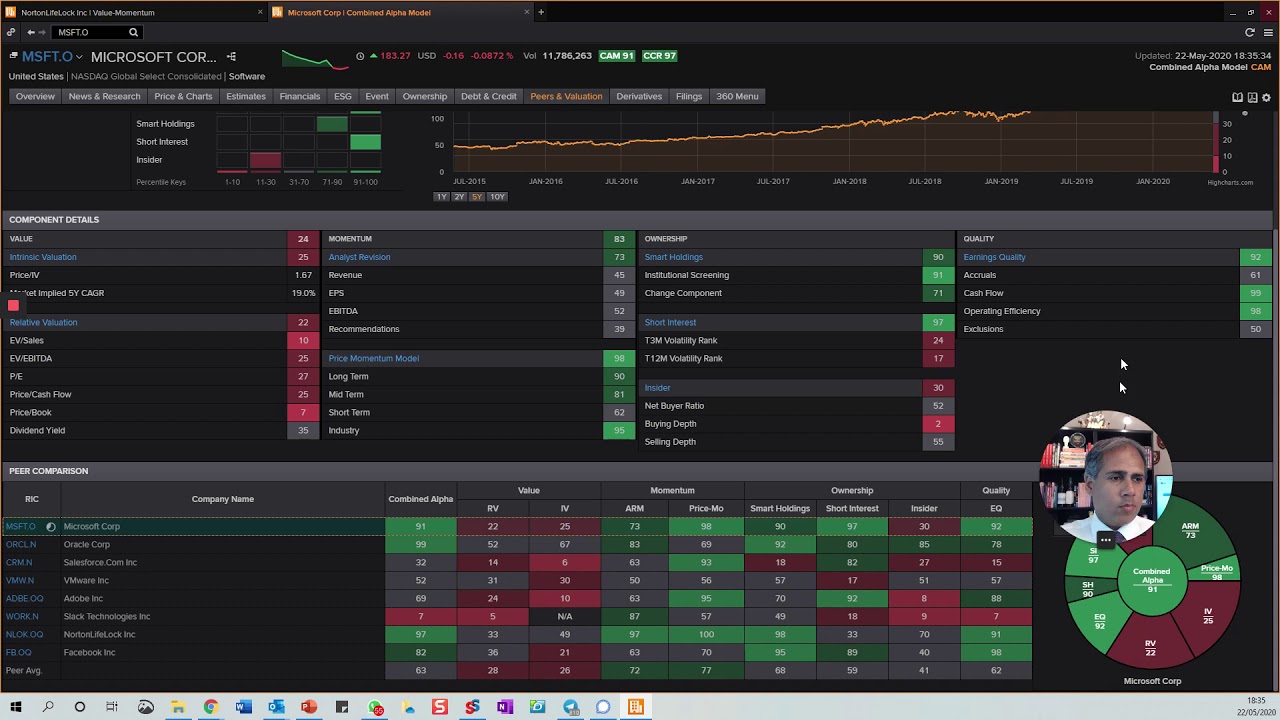Click the Windows taskbar search icon
The height and width of the screenshot is (720, 1280).
click(48, 707)
